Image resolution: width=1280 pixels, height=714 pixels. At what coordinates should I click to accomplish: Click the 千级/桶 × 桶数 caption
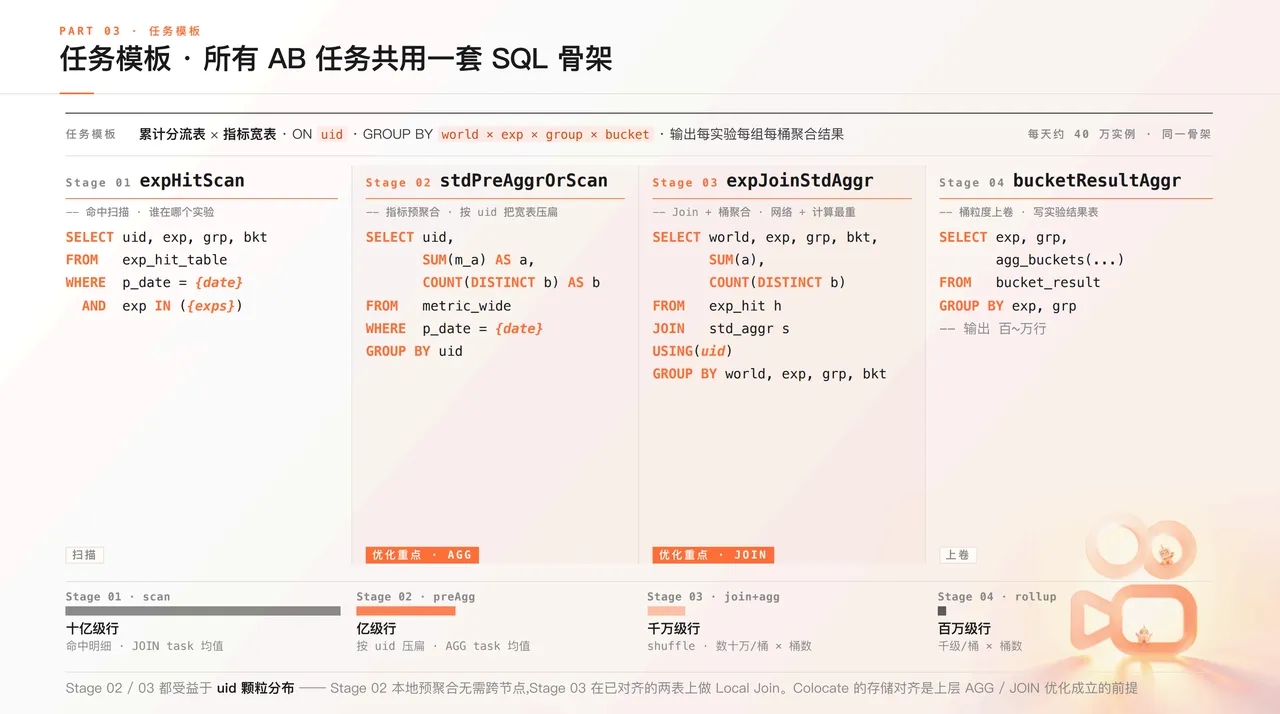pos(980,646)
